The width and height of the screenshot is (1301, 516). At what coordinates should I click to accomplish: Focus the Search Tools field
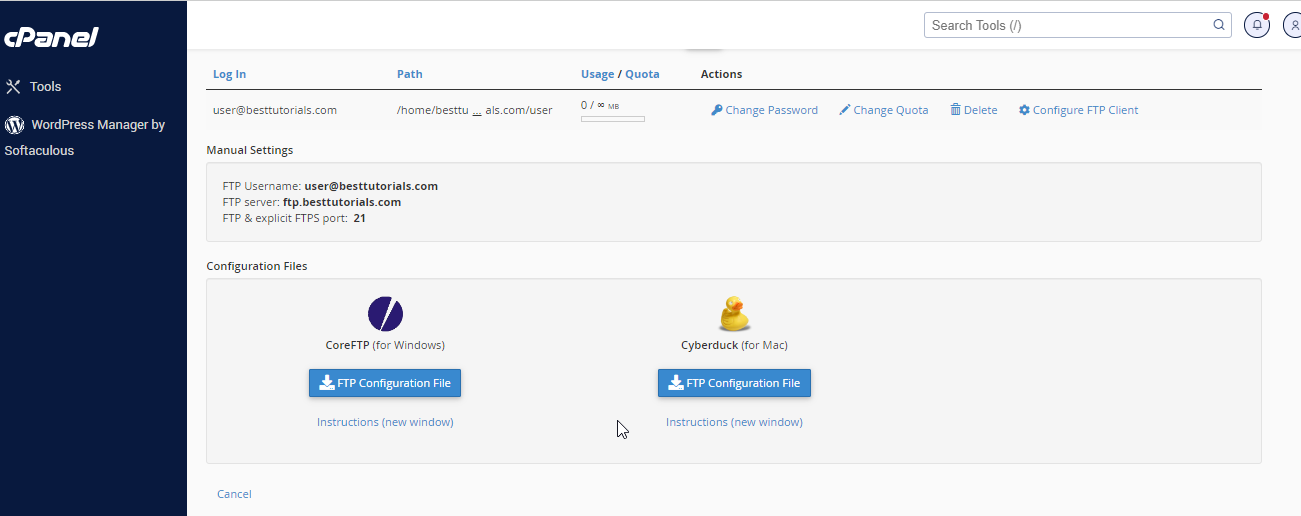(x=1077, y=25)
